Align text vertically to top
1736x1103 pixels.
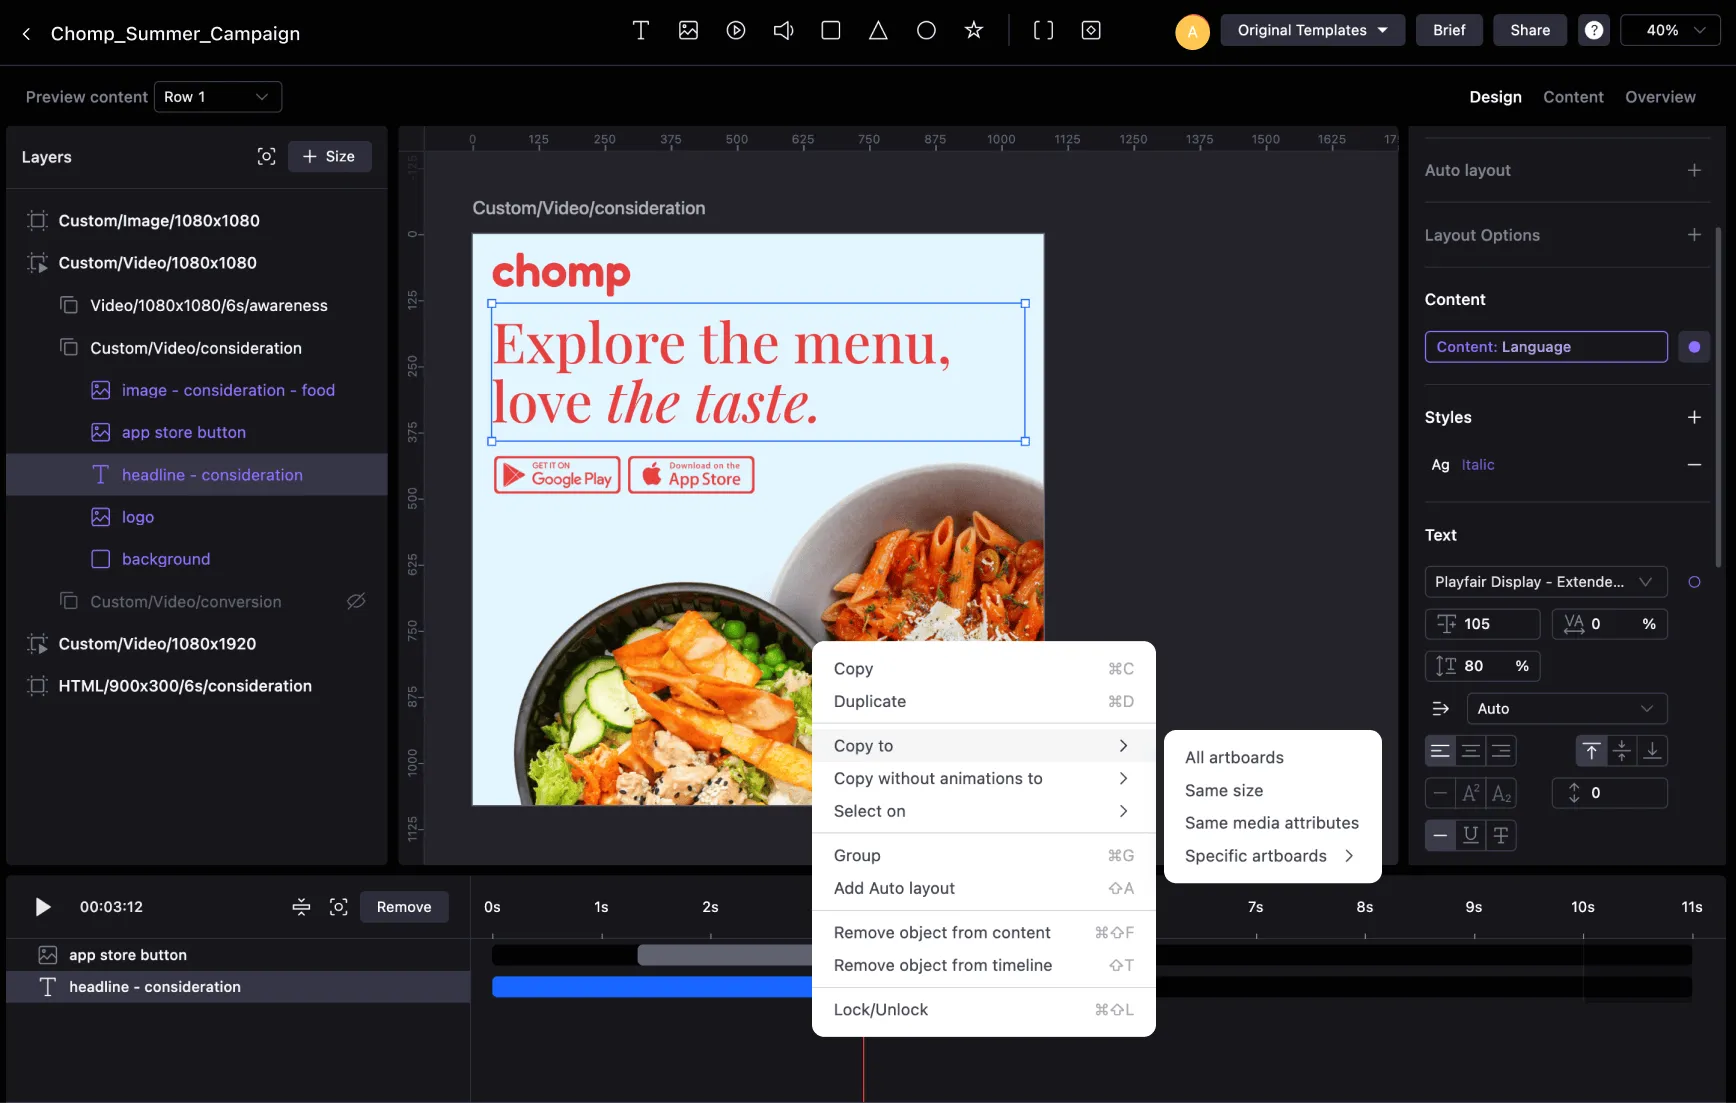click(1592, 751)
